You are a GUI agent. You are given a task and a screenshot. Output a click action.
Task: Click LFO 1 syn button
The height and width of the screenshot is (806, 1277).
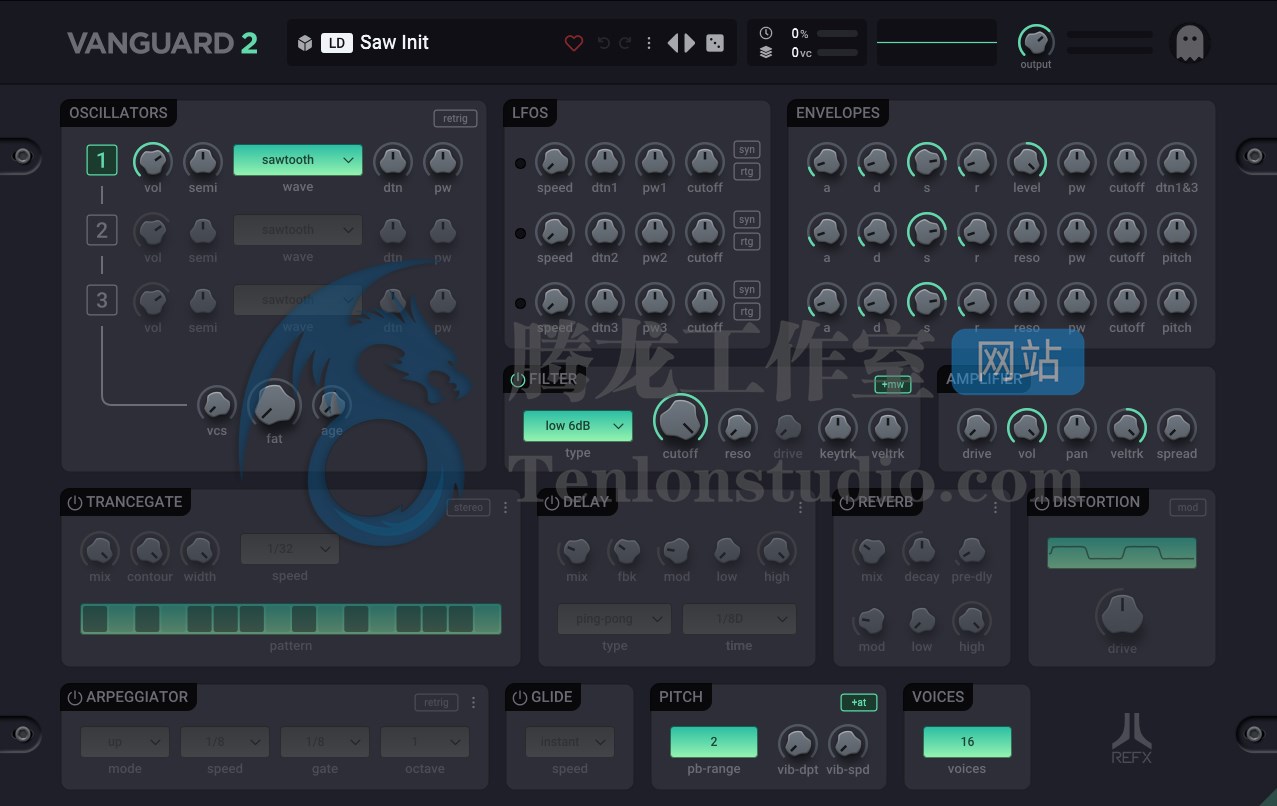(x=747, y=149)
